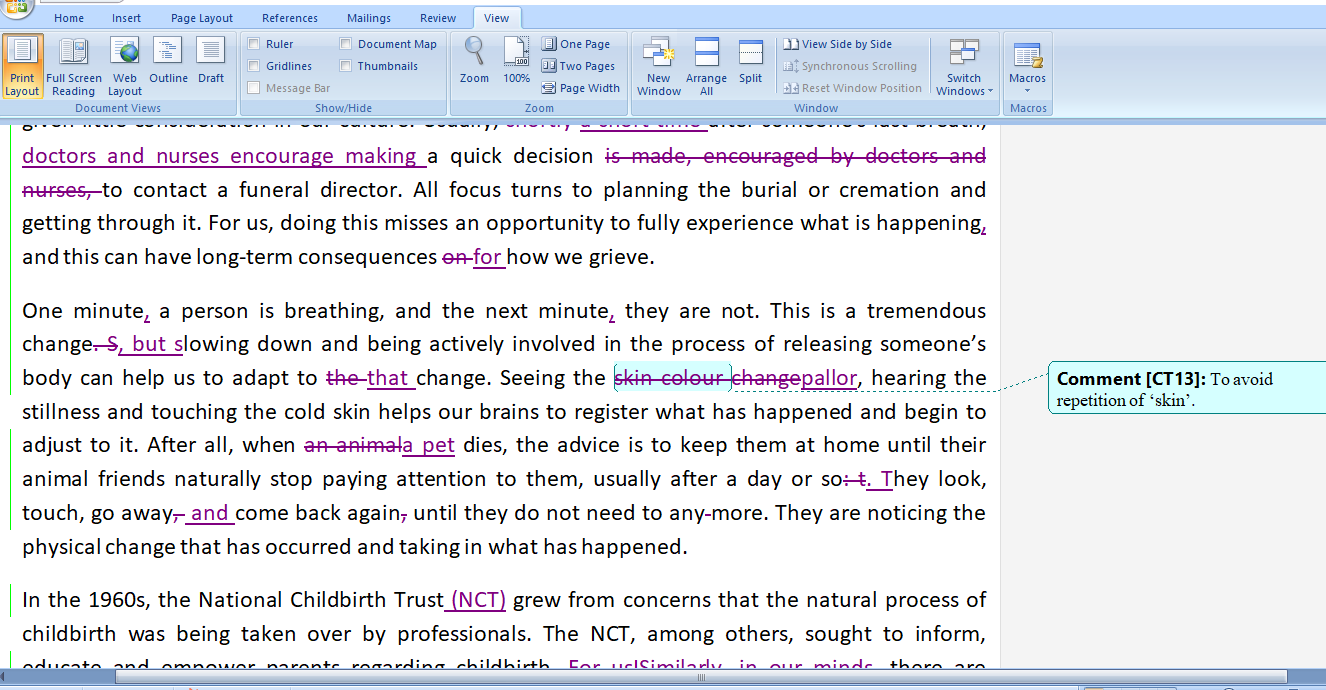This screenshot has height=690, width=1326.
Task: Switch to Web Layout view
Action: click(125, 66)
